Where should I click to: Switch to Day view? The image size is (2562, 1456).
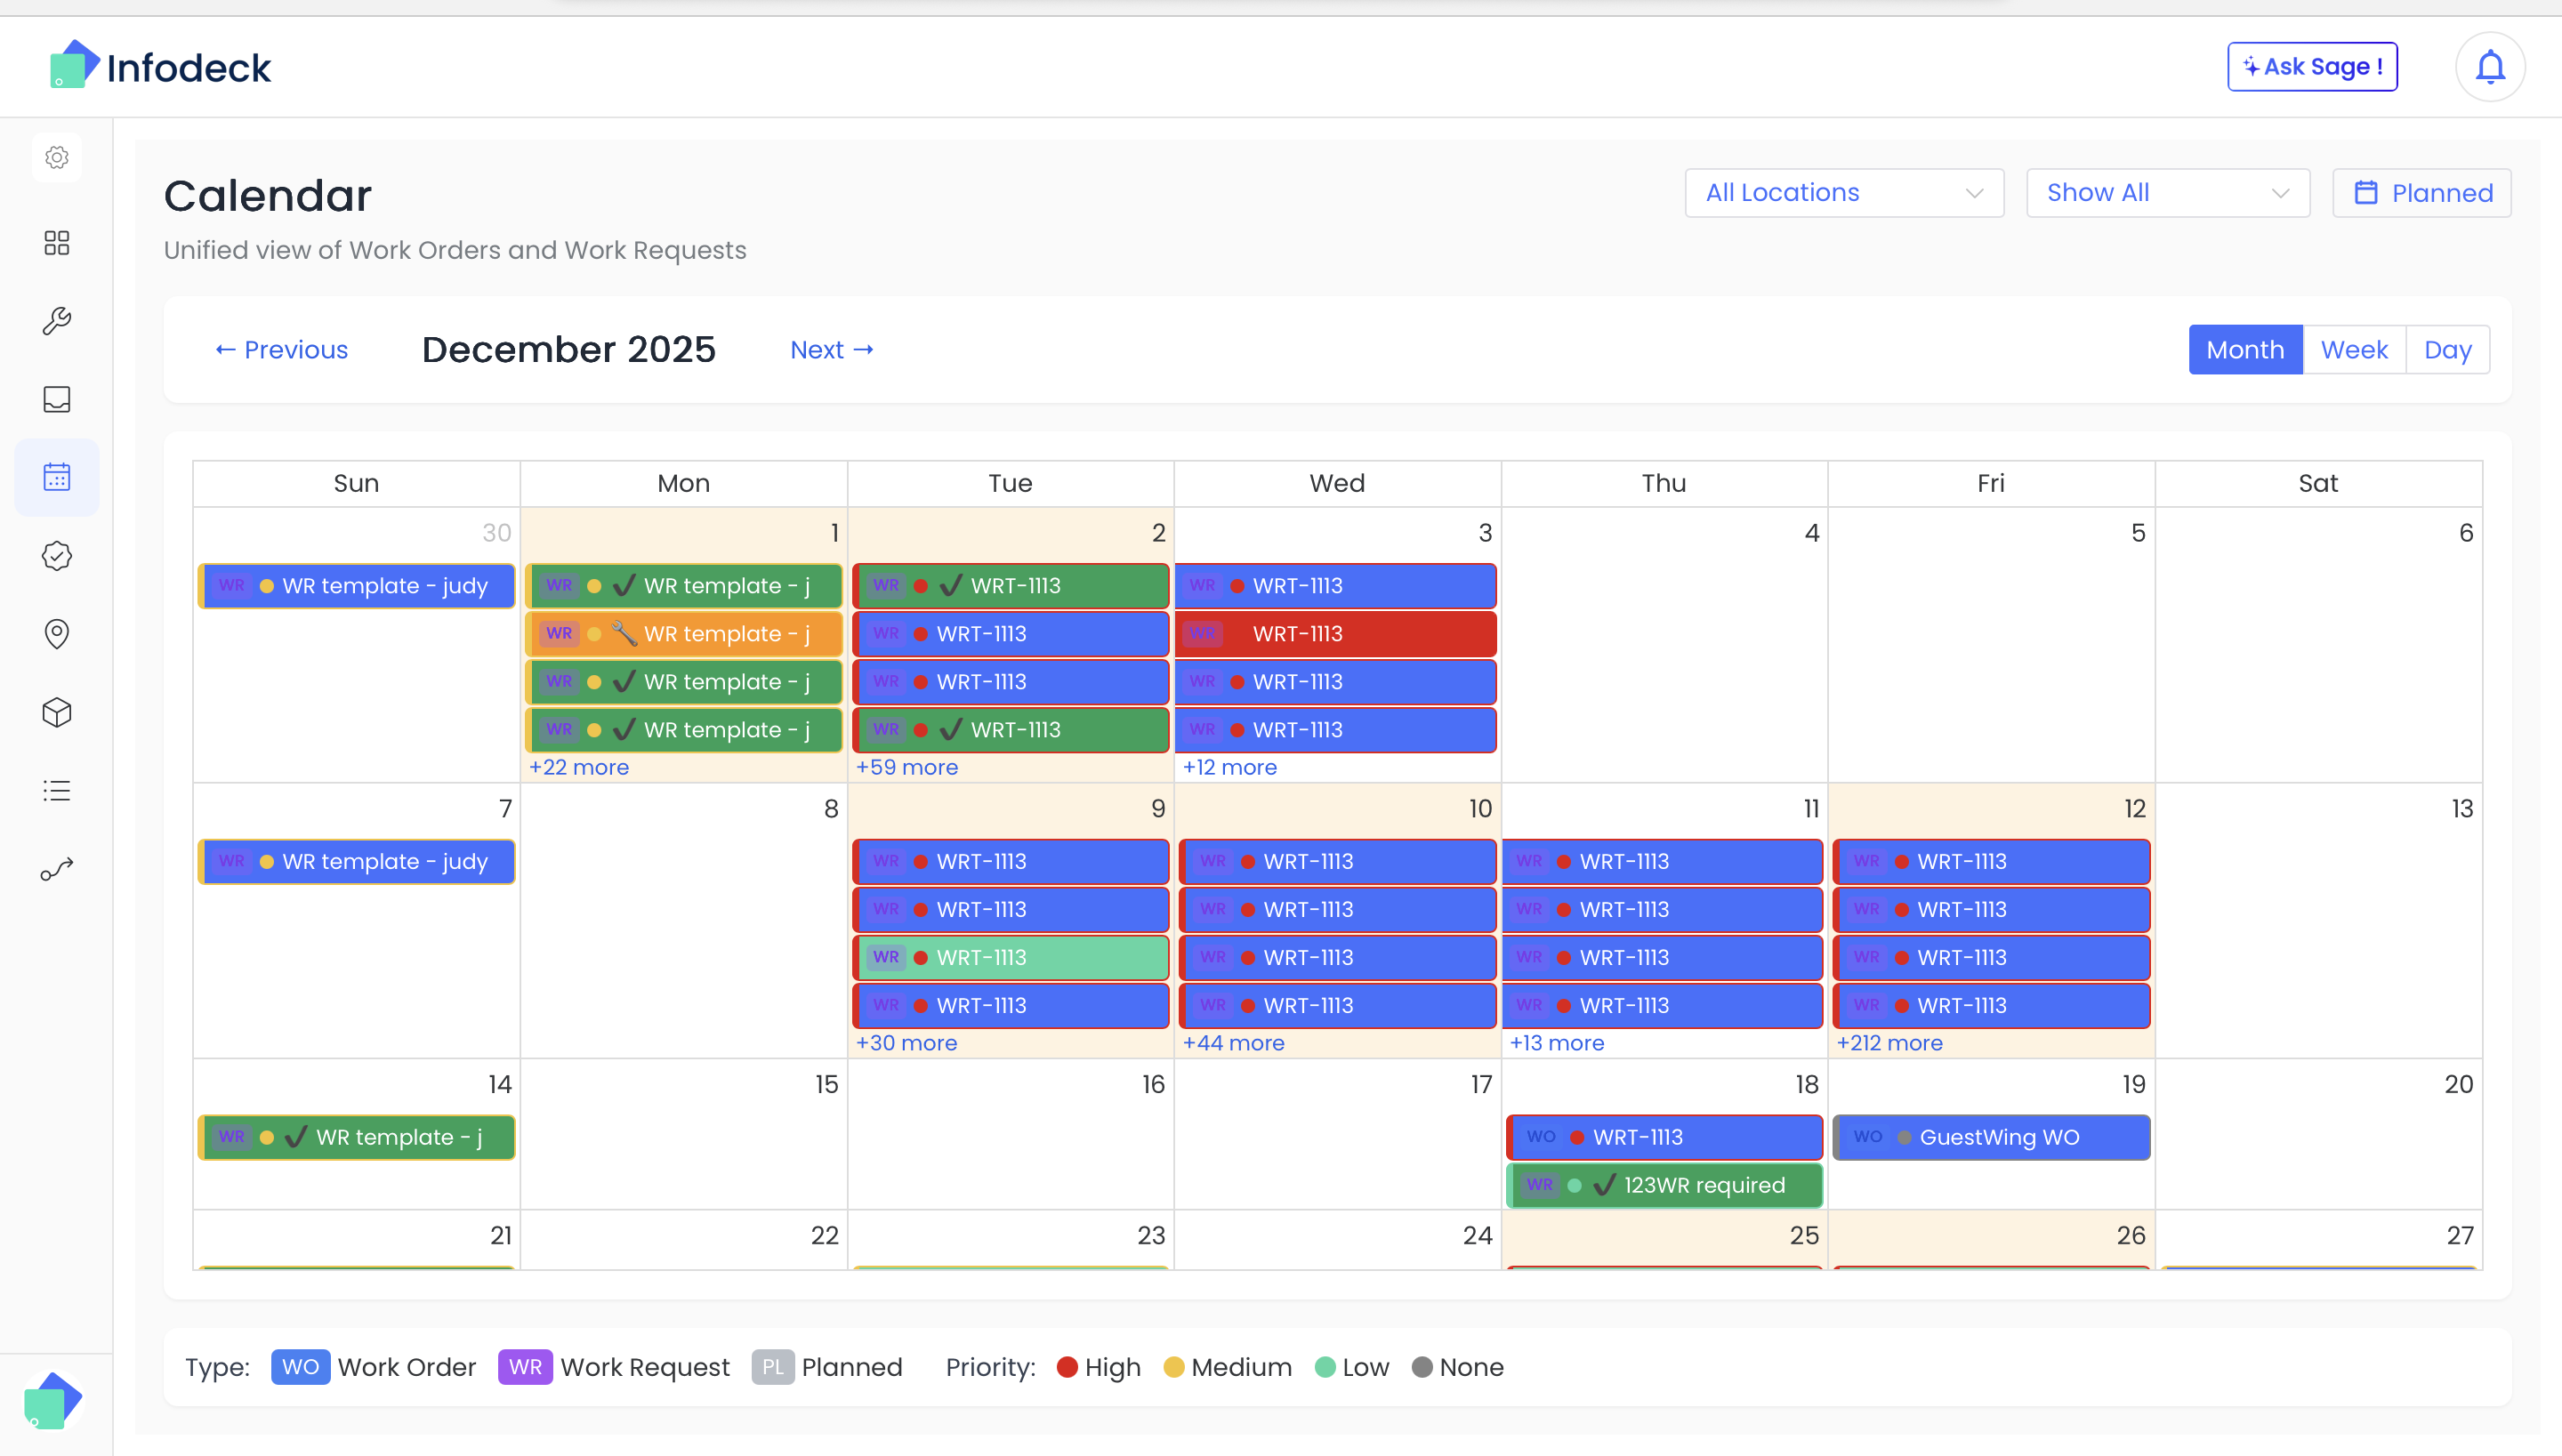2447,349
